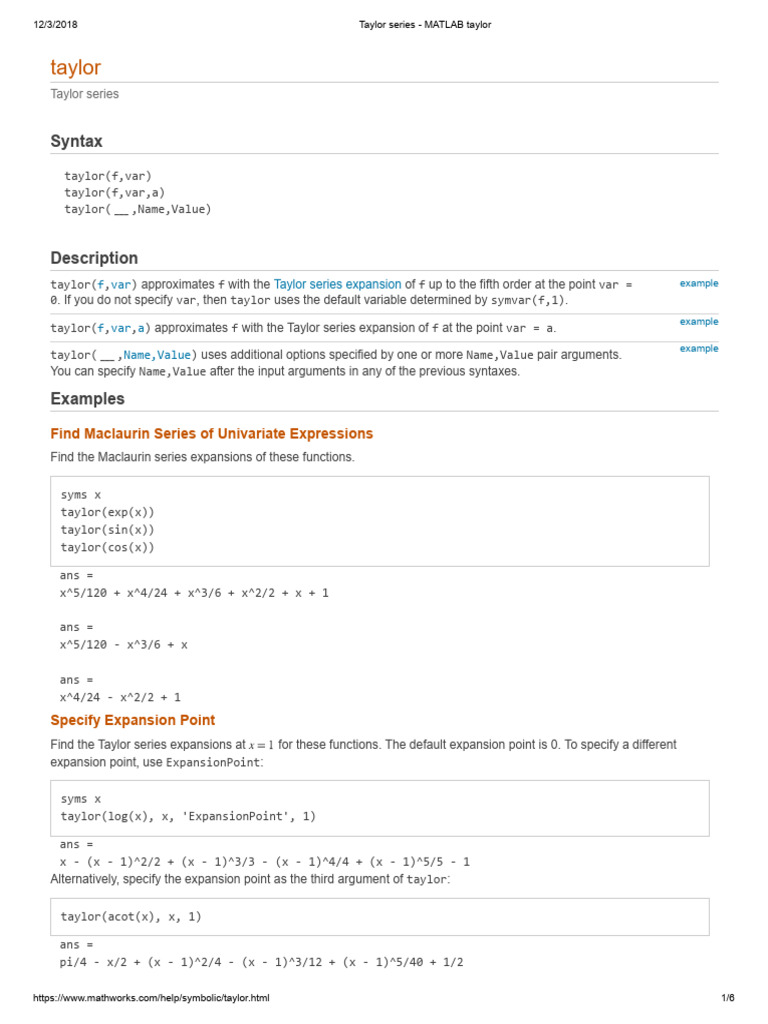
Task: Click the example link beside the Name,Value syntax
Action: (699, 348)
